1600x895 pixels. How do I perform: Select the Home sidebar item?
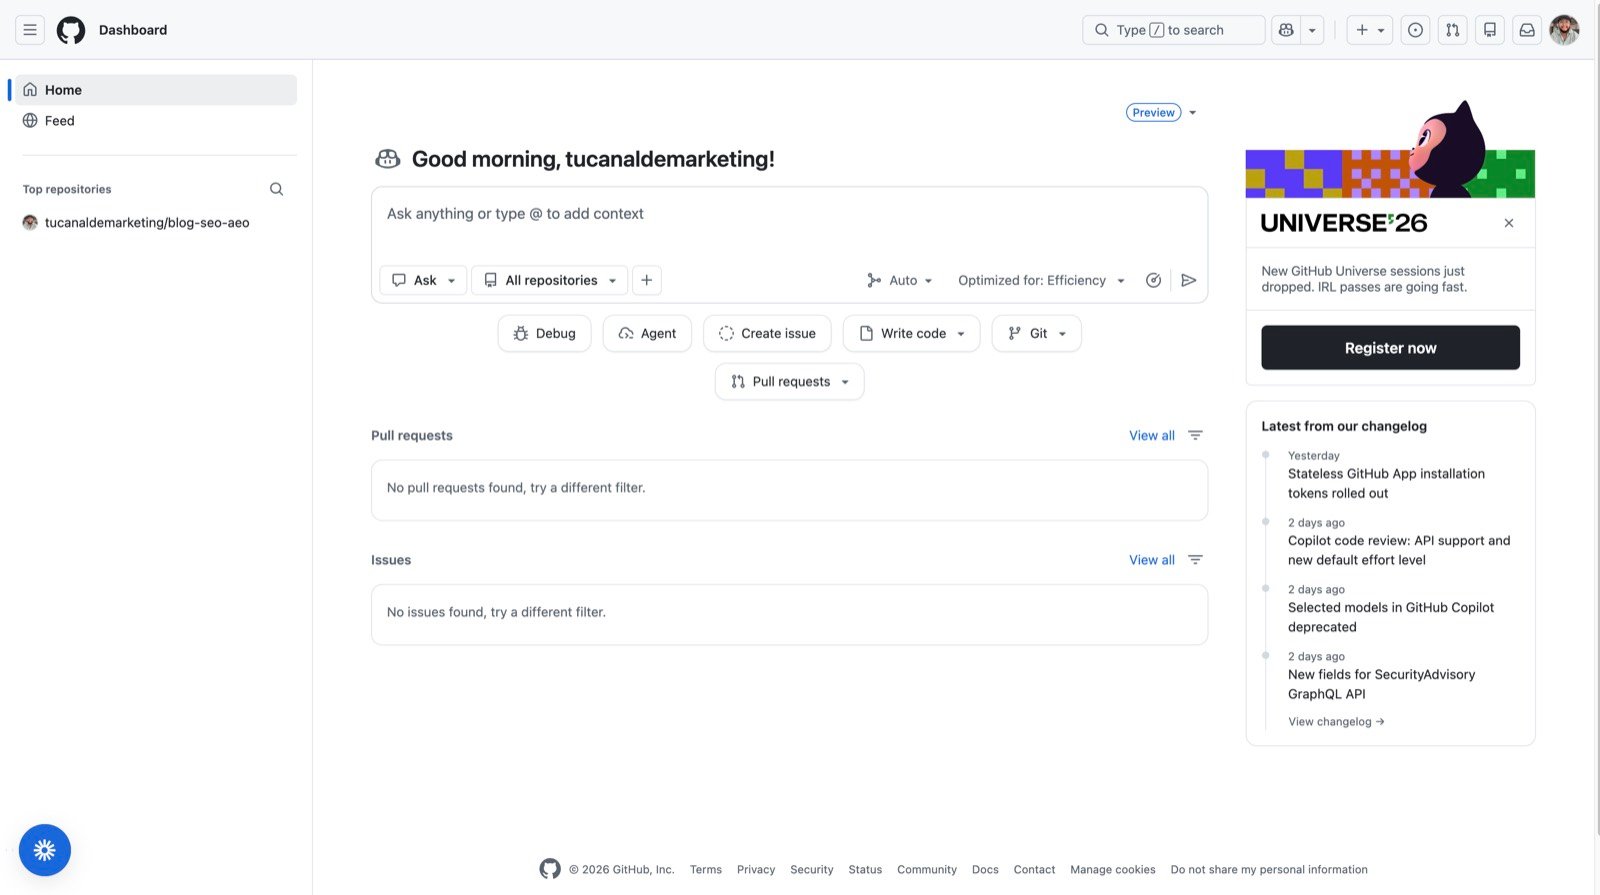[155, 90]
